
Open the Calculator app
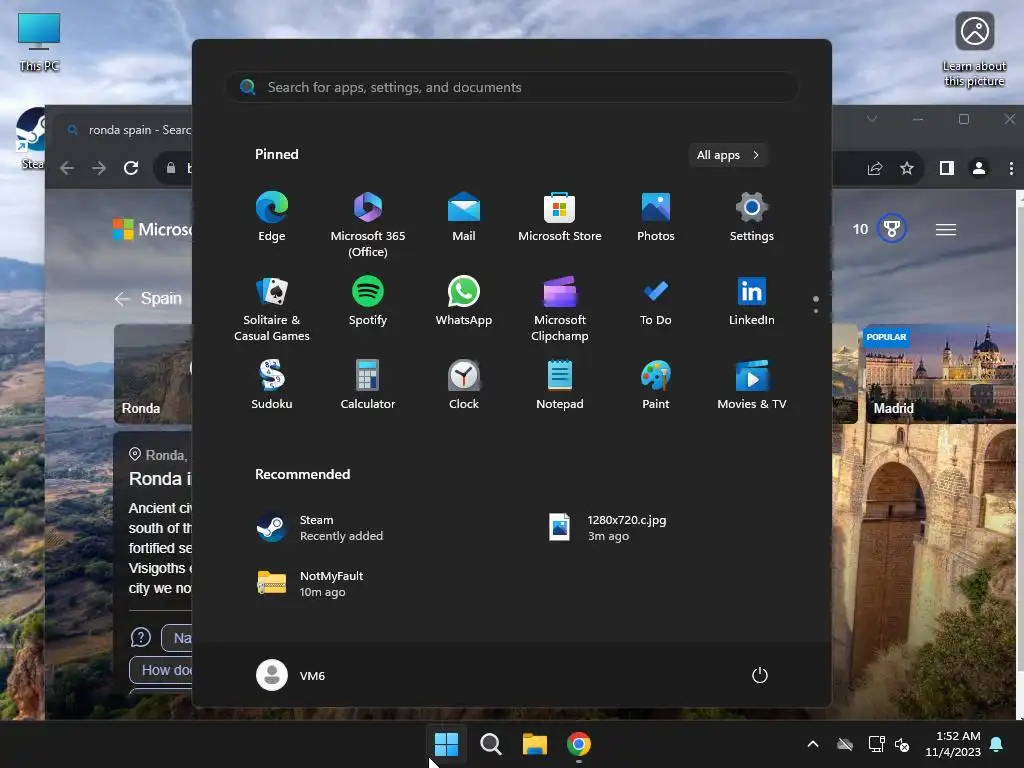(x=368, y=385)
